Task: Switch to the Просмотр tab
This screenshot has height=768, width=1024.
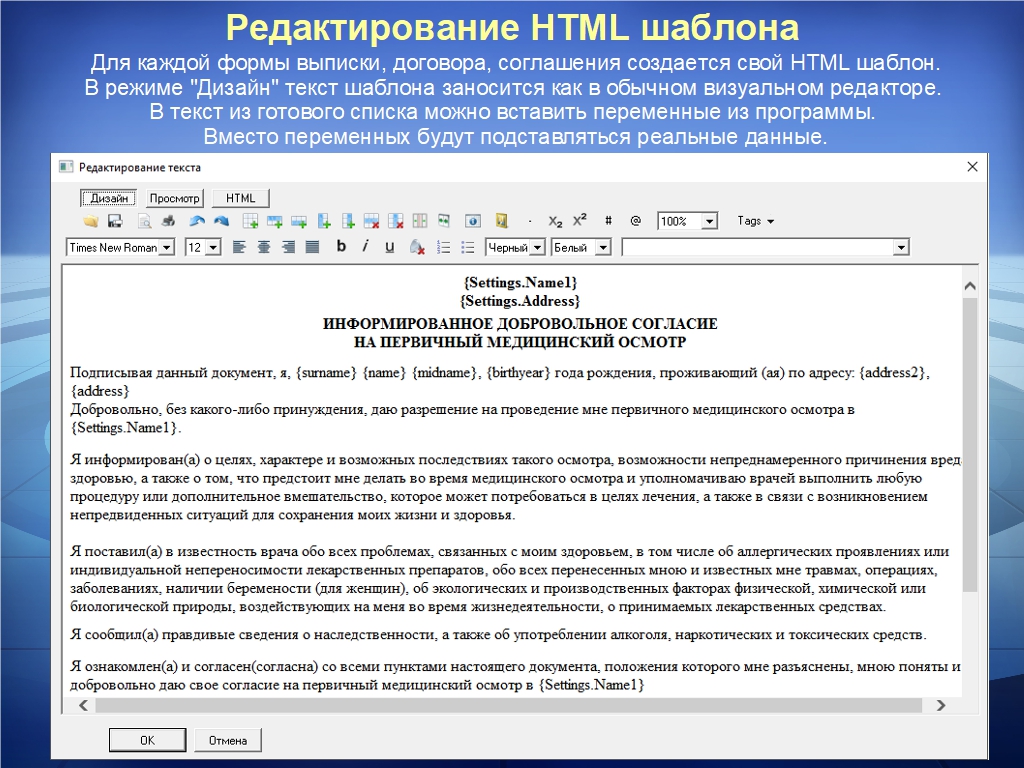Action: click(175, 198)
